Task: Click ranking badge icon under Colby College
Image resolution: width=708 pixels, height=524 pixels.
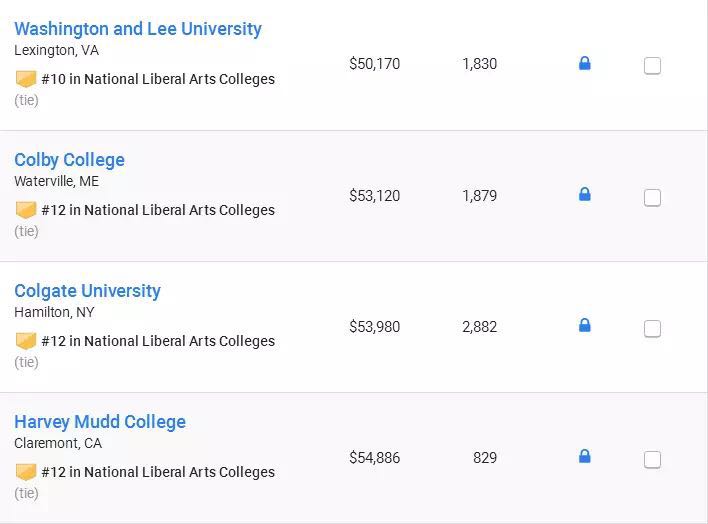Action: click(x=26, y=210)
